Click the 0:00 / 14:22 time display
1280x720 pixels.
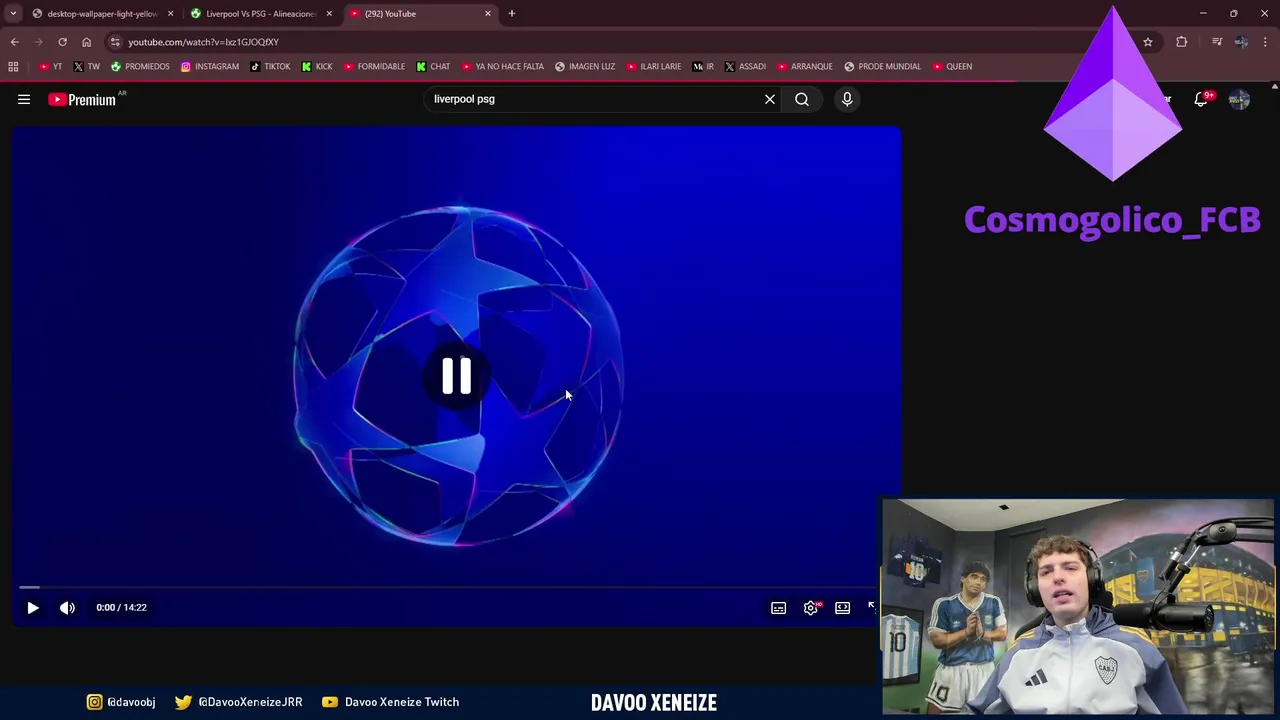tap(121, 607)
